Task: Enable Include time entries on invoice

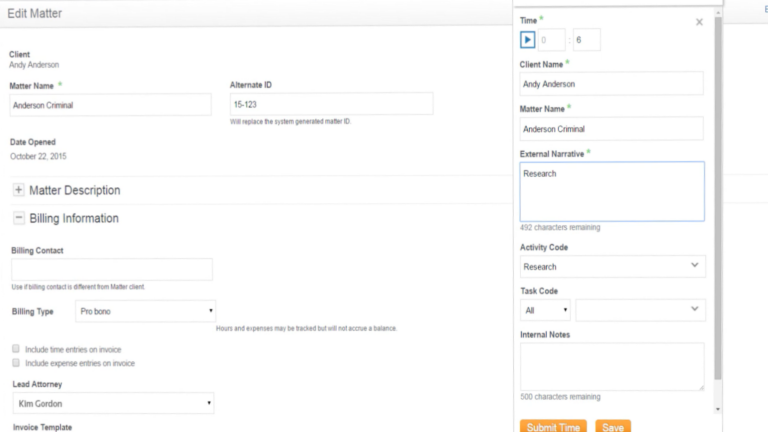Action: [x=16, y=348]
